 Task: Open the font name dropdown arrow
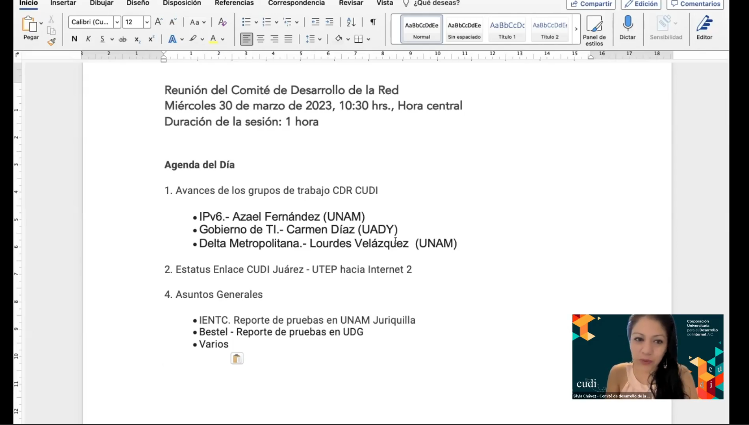(x=117, y=22)
